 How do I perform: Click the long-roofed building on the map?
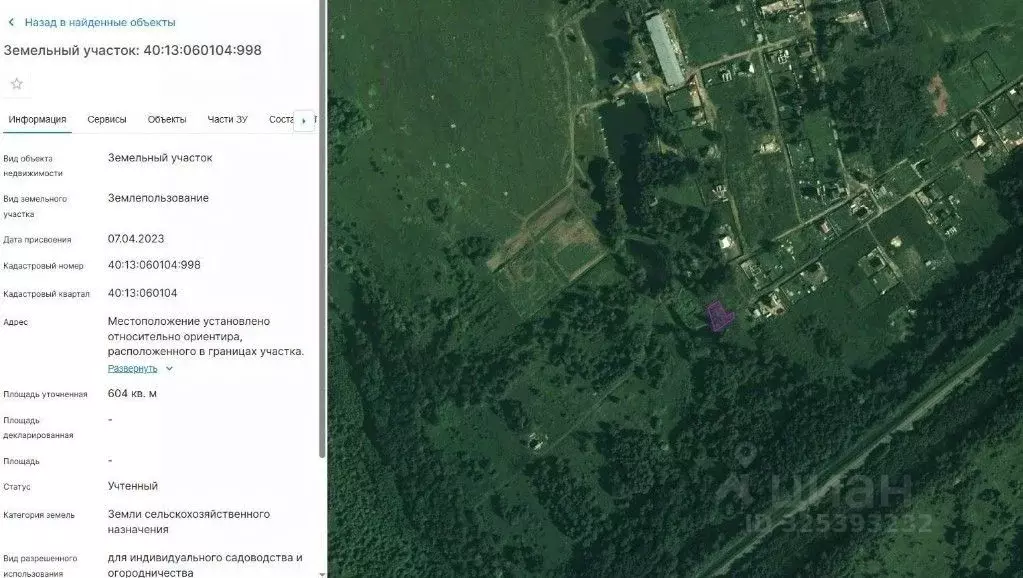(665, 48)
